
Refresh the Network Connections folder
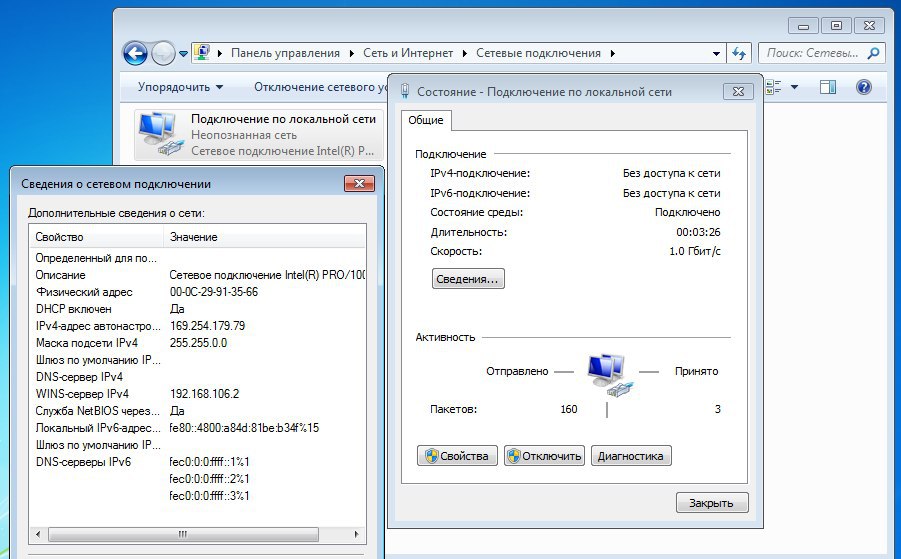739,53
